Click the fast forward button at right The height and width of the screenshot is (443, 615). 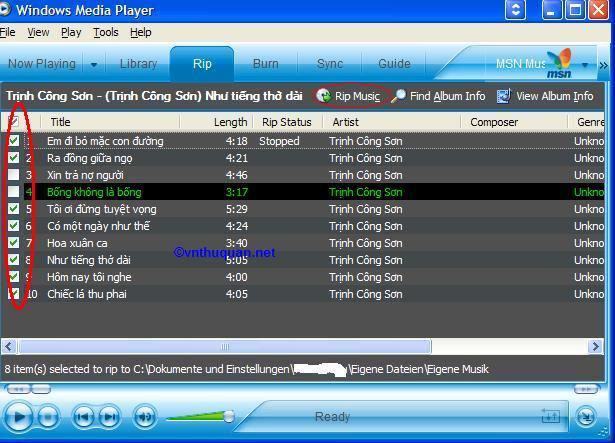coord(586,389)
